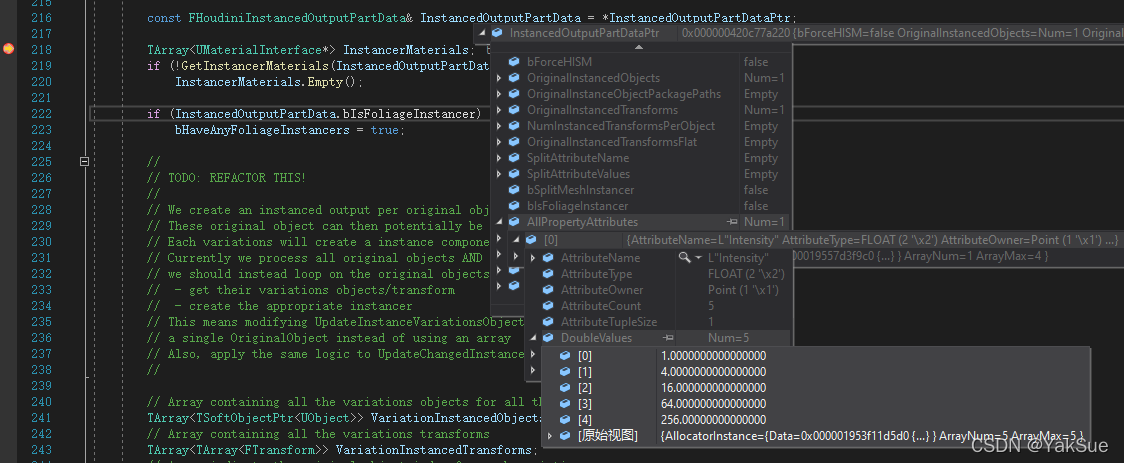Click value 256.00000000000000 of element [4]

tap(713, 419)
